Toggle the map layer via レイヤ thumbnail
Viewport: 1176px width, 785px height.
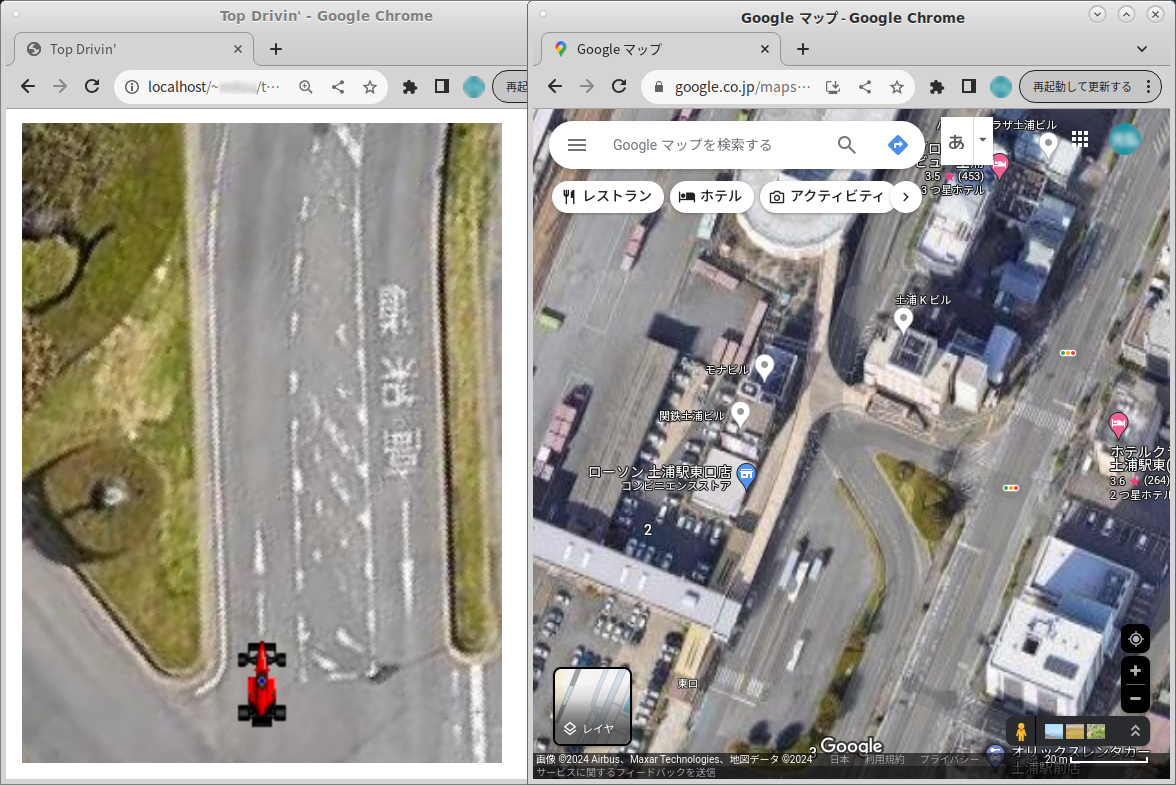coord(593,707)
